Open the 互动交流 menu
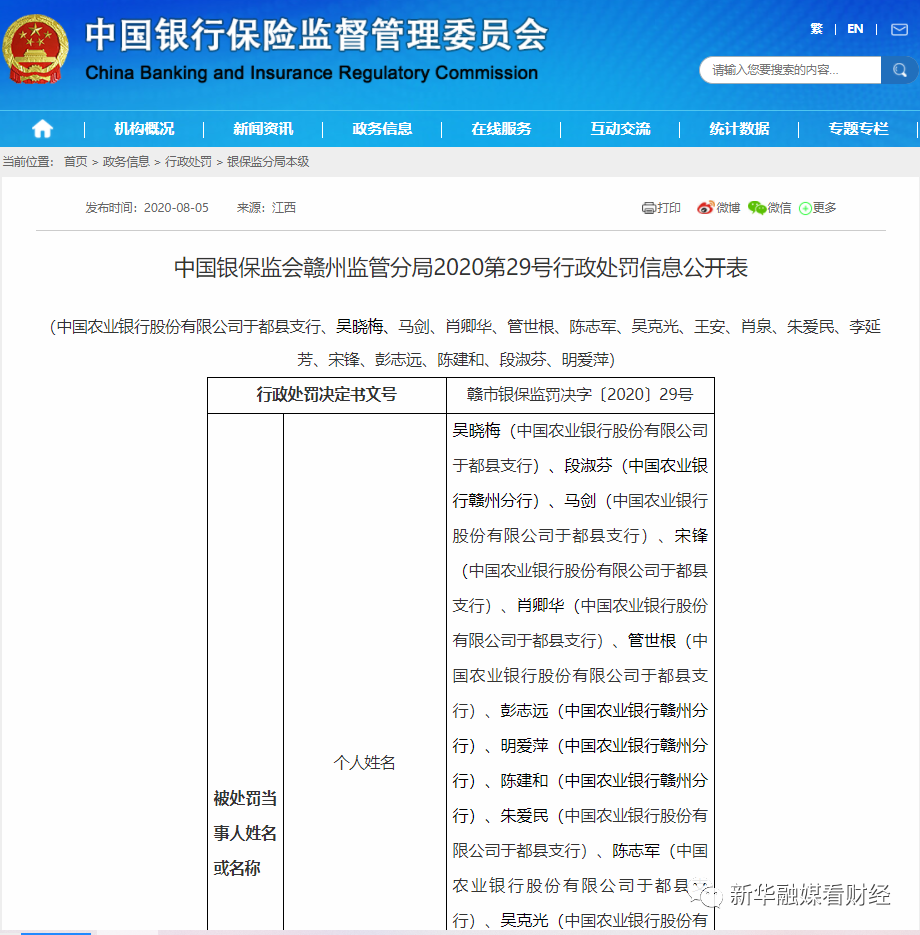This screenshot has width=920, height=935. tap(620, 129)
